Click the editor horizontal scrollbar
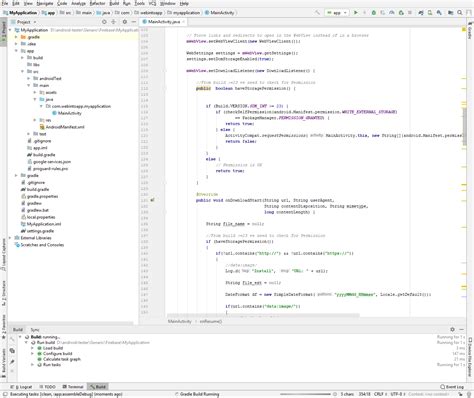Image resolution: width=474 pixels, height=398 pixels. [263, 315]
